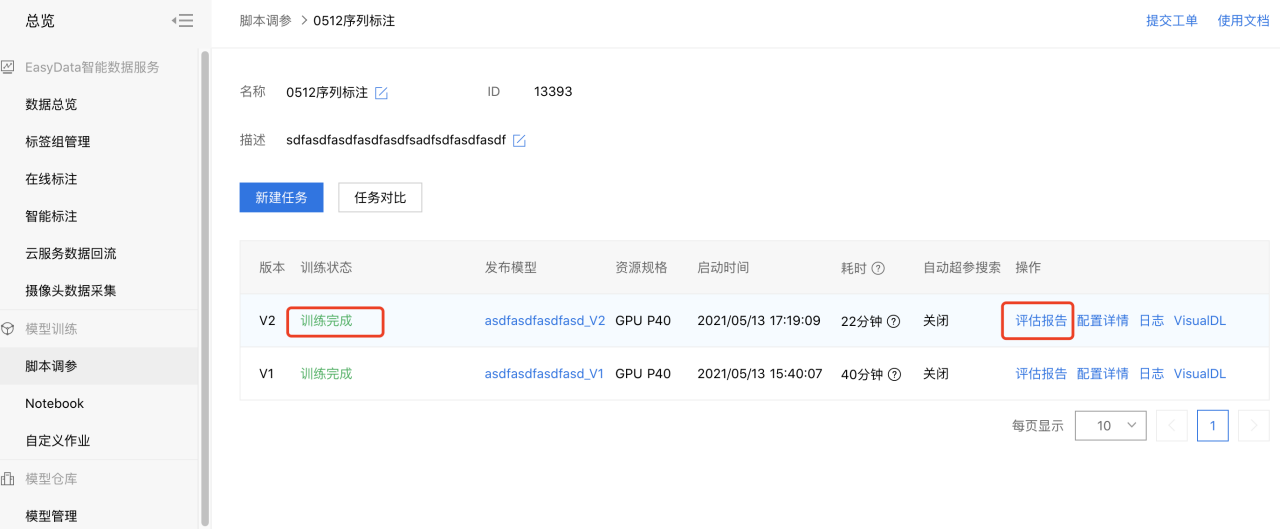
Task: Click the V2 训练完成 status
Action: coord(327,321)
